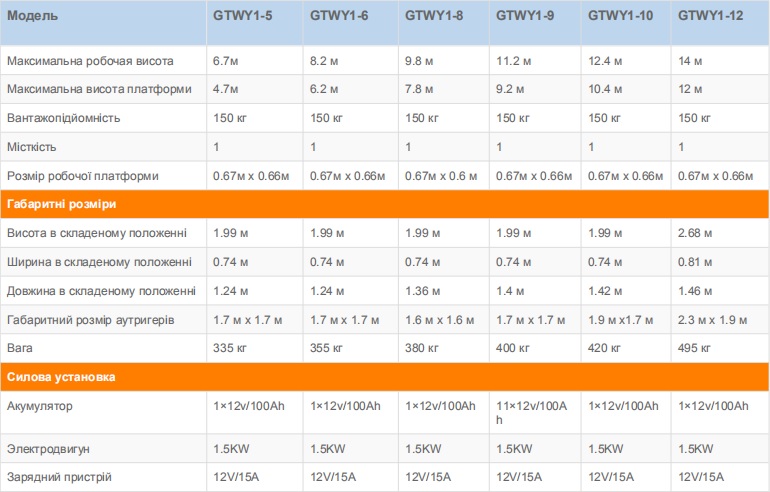Select the 'Акумулятор' row label
This screenshot has height=492, width=770.
click(39, 406)
